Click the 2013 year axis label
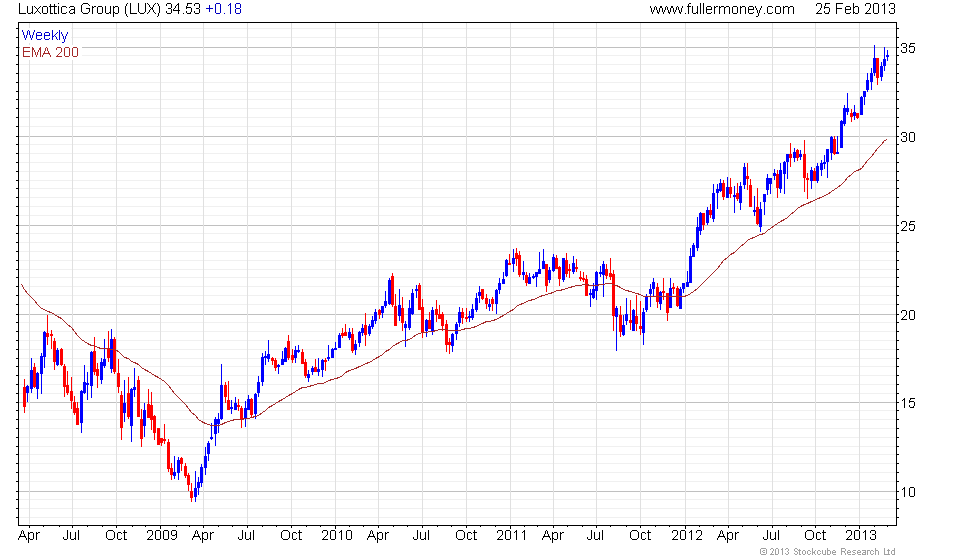Image resolution: width=980 pixels, height=560 pixels. pos(861,536)
